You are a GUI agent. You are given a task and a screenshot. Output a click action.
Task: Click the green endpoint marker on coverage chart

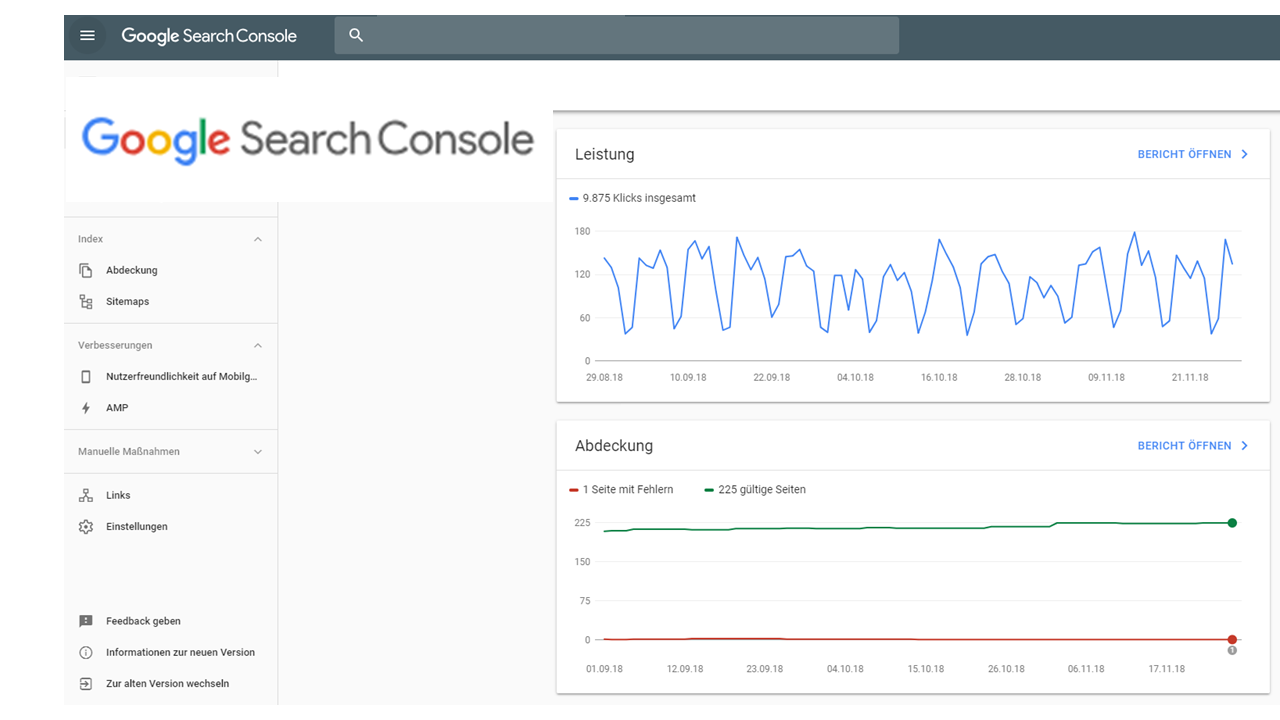(x=1232, y=523)
